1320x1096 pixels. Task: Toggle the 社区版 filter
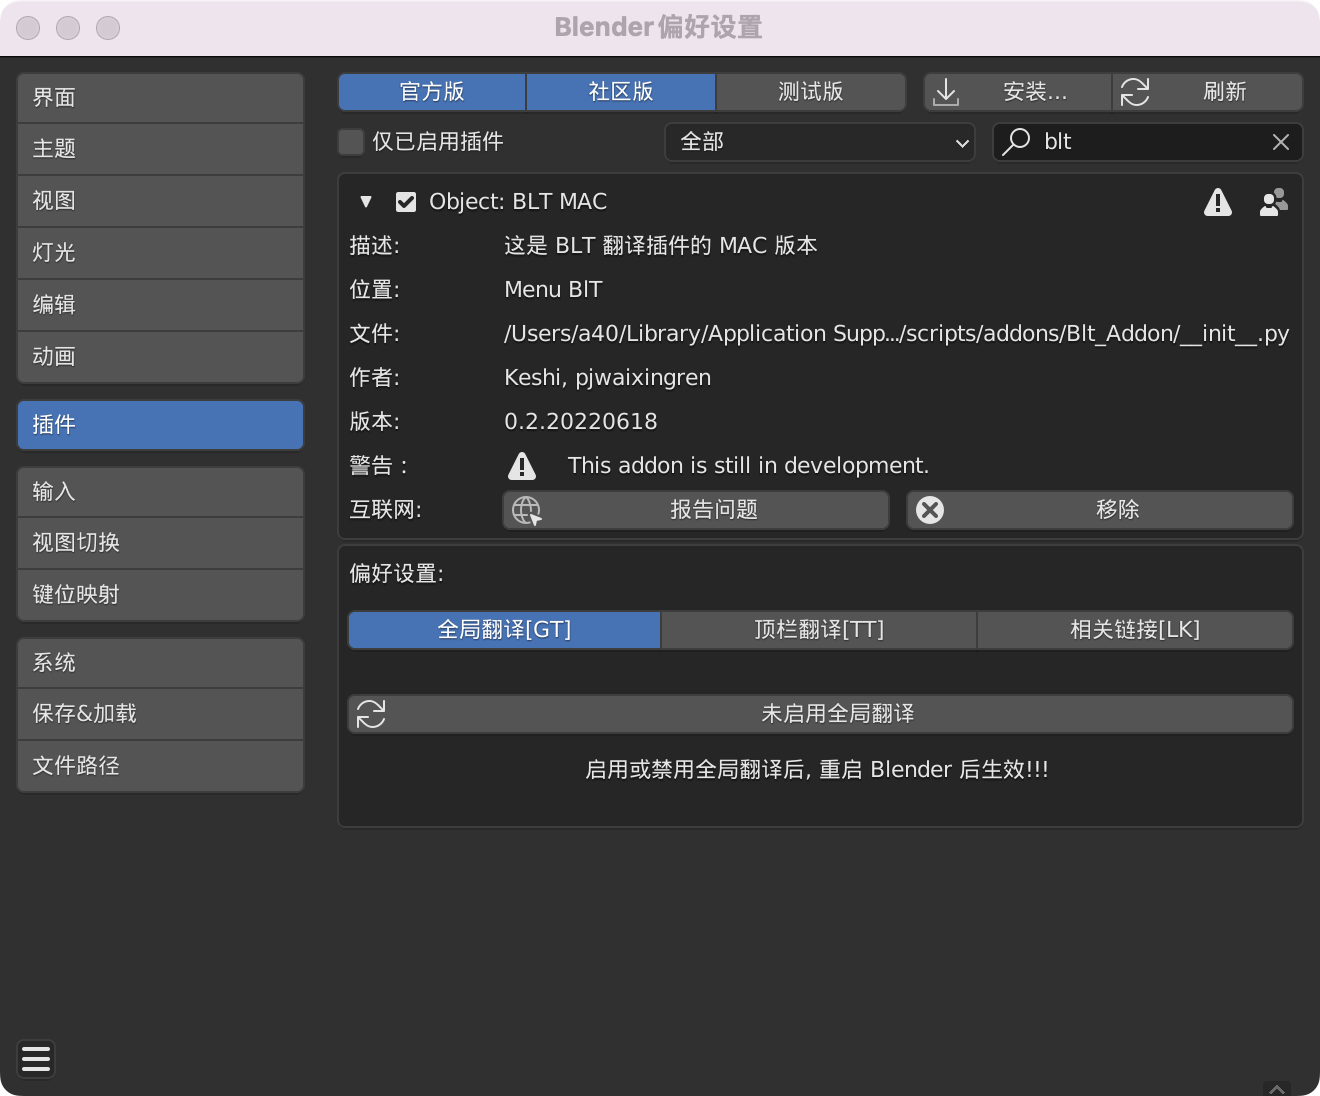[x=621, y=92]
